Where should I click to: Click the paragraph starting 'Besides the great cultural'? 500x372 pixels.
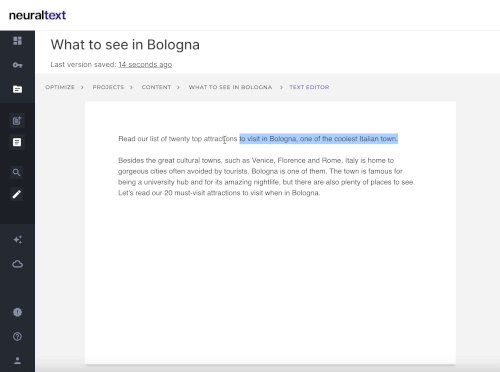click(266, 177)
